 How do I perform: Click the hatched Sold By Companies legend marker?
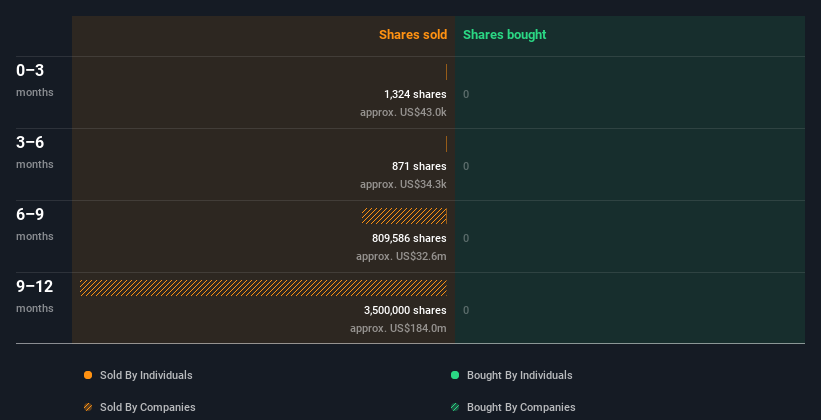pyautogui.click(x=88, y=407)
